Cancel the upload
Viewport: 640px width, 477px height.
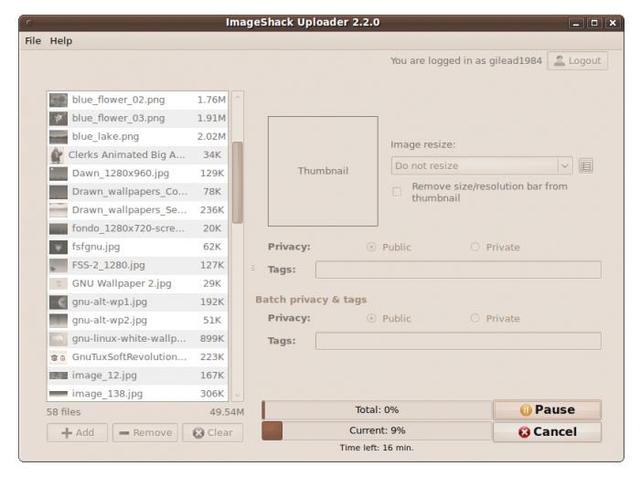(547, 432)
